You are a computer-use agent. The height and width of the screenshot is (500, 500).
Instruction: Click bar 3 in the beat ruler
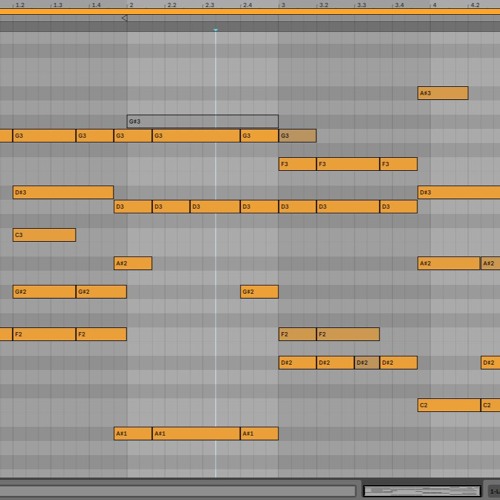click(283, 5)
